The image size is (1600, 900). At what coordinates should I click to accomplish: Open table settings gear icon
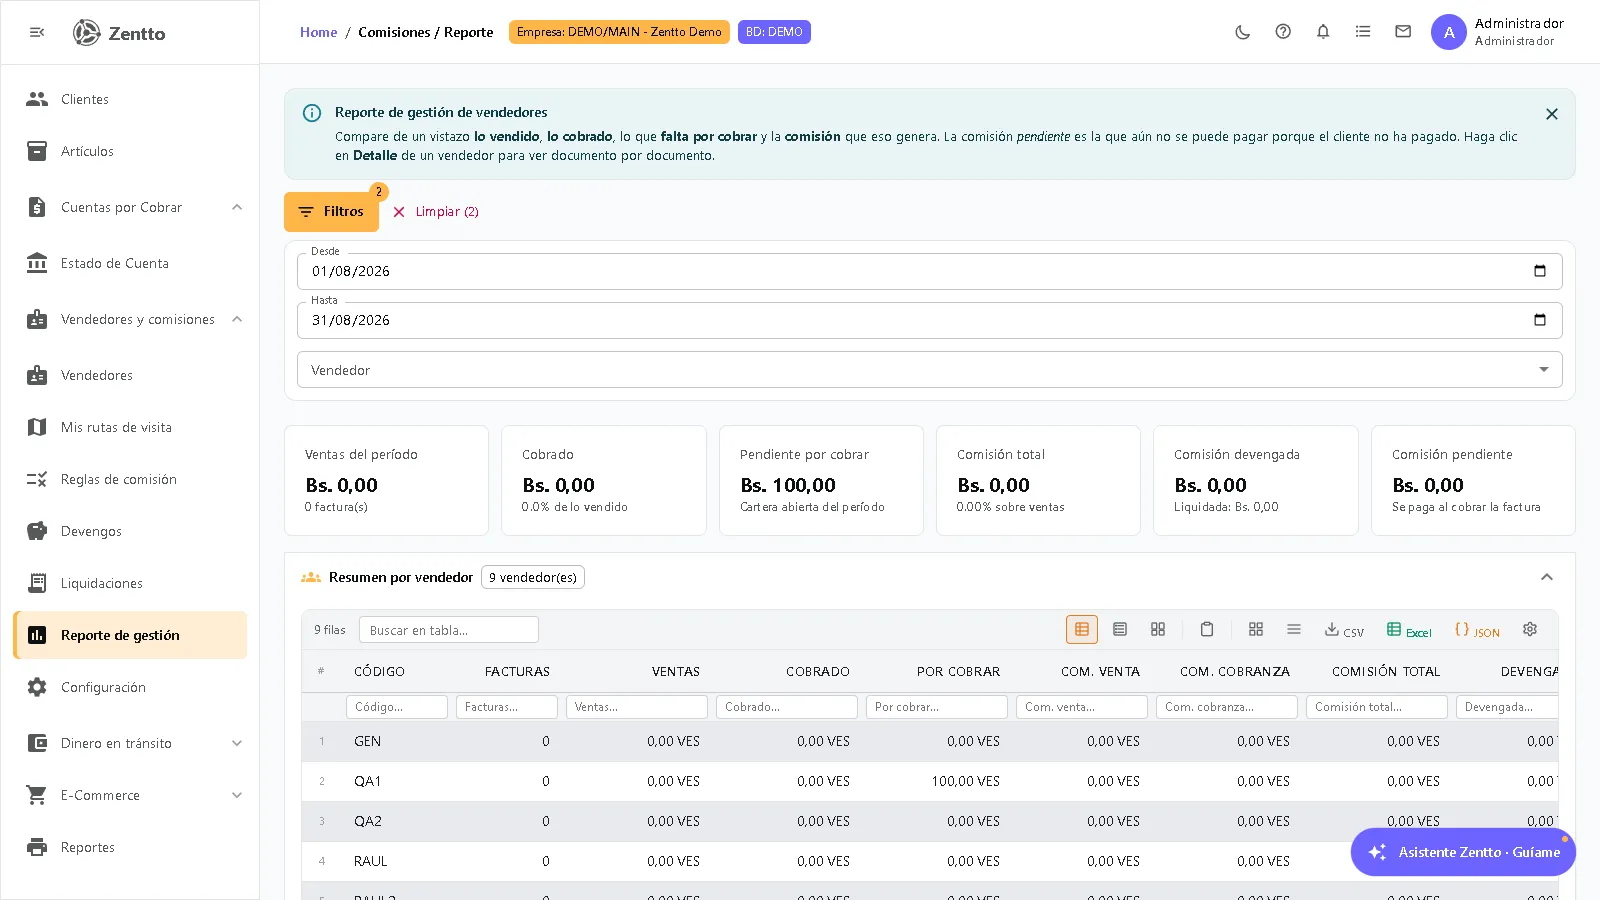tap(1530, 629)
